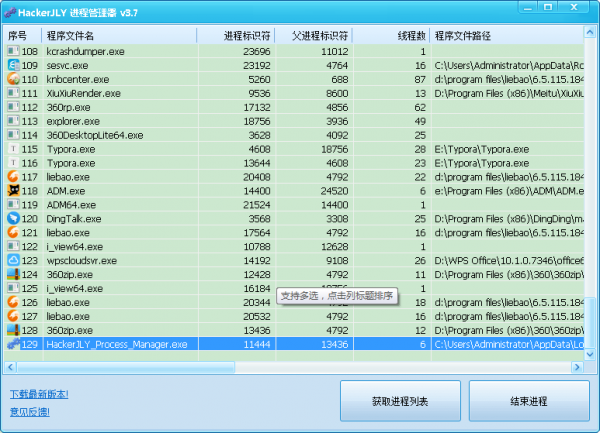Image resolution: width=600 pixels, height=433 pixels.
Task: Click the DingTalk icon in row 120
Action: pyautogui.click(x=13, y=219)
